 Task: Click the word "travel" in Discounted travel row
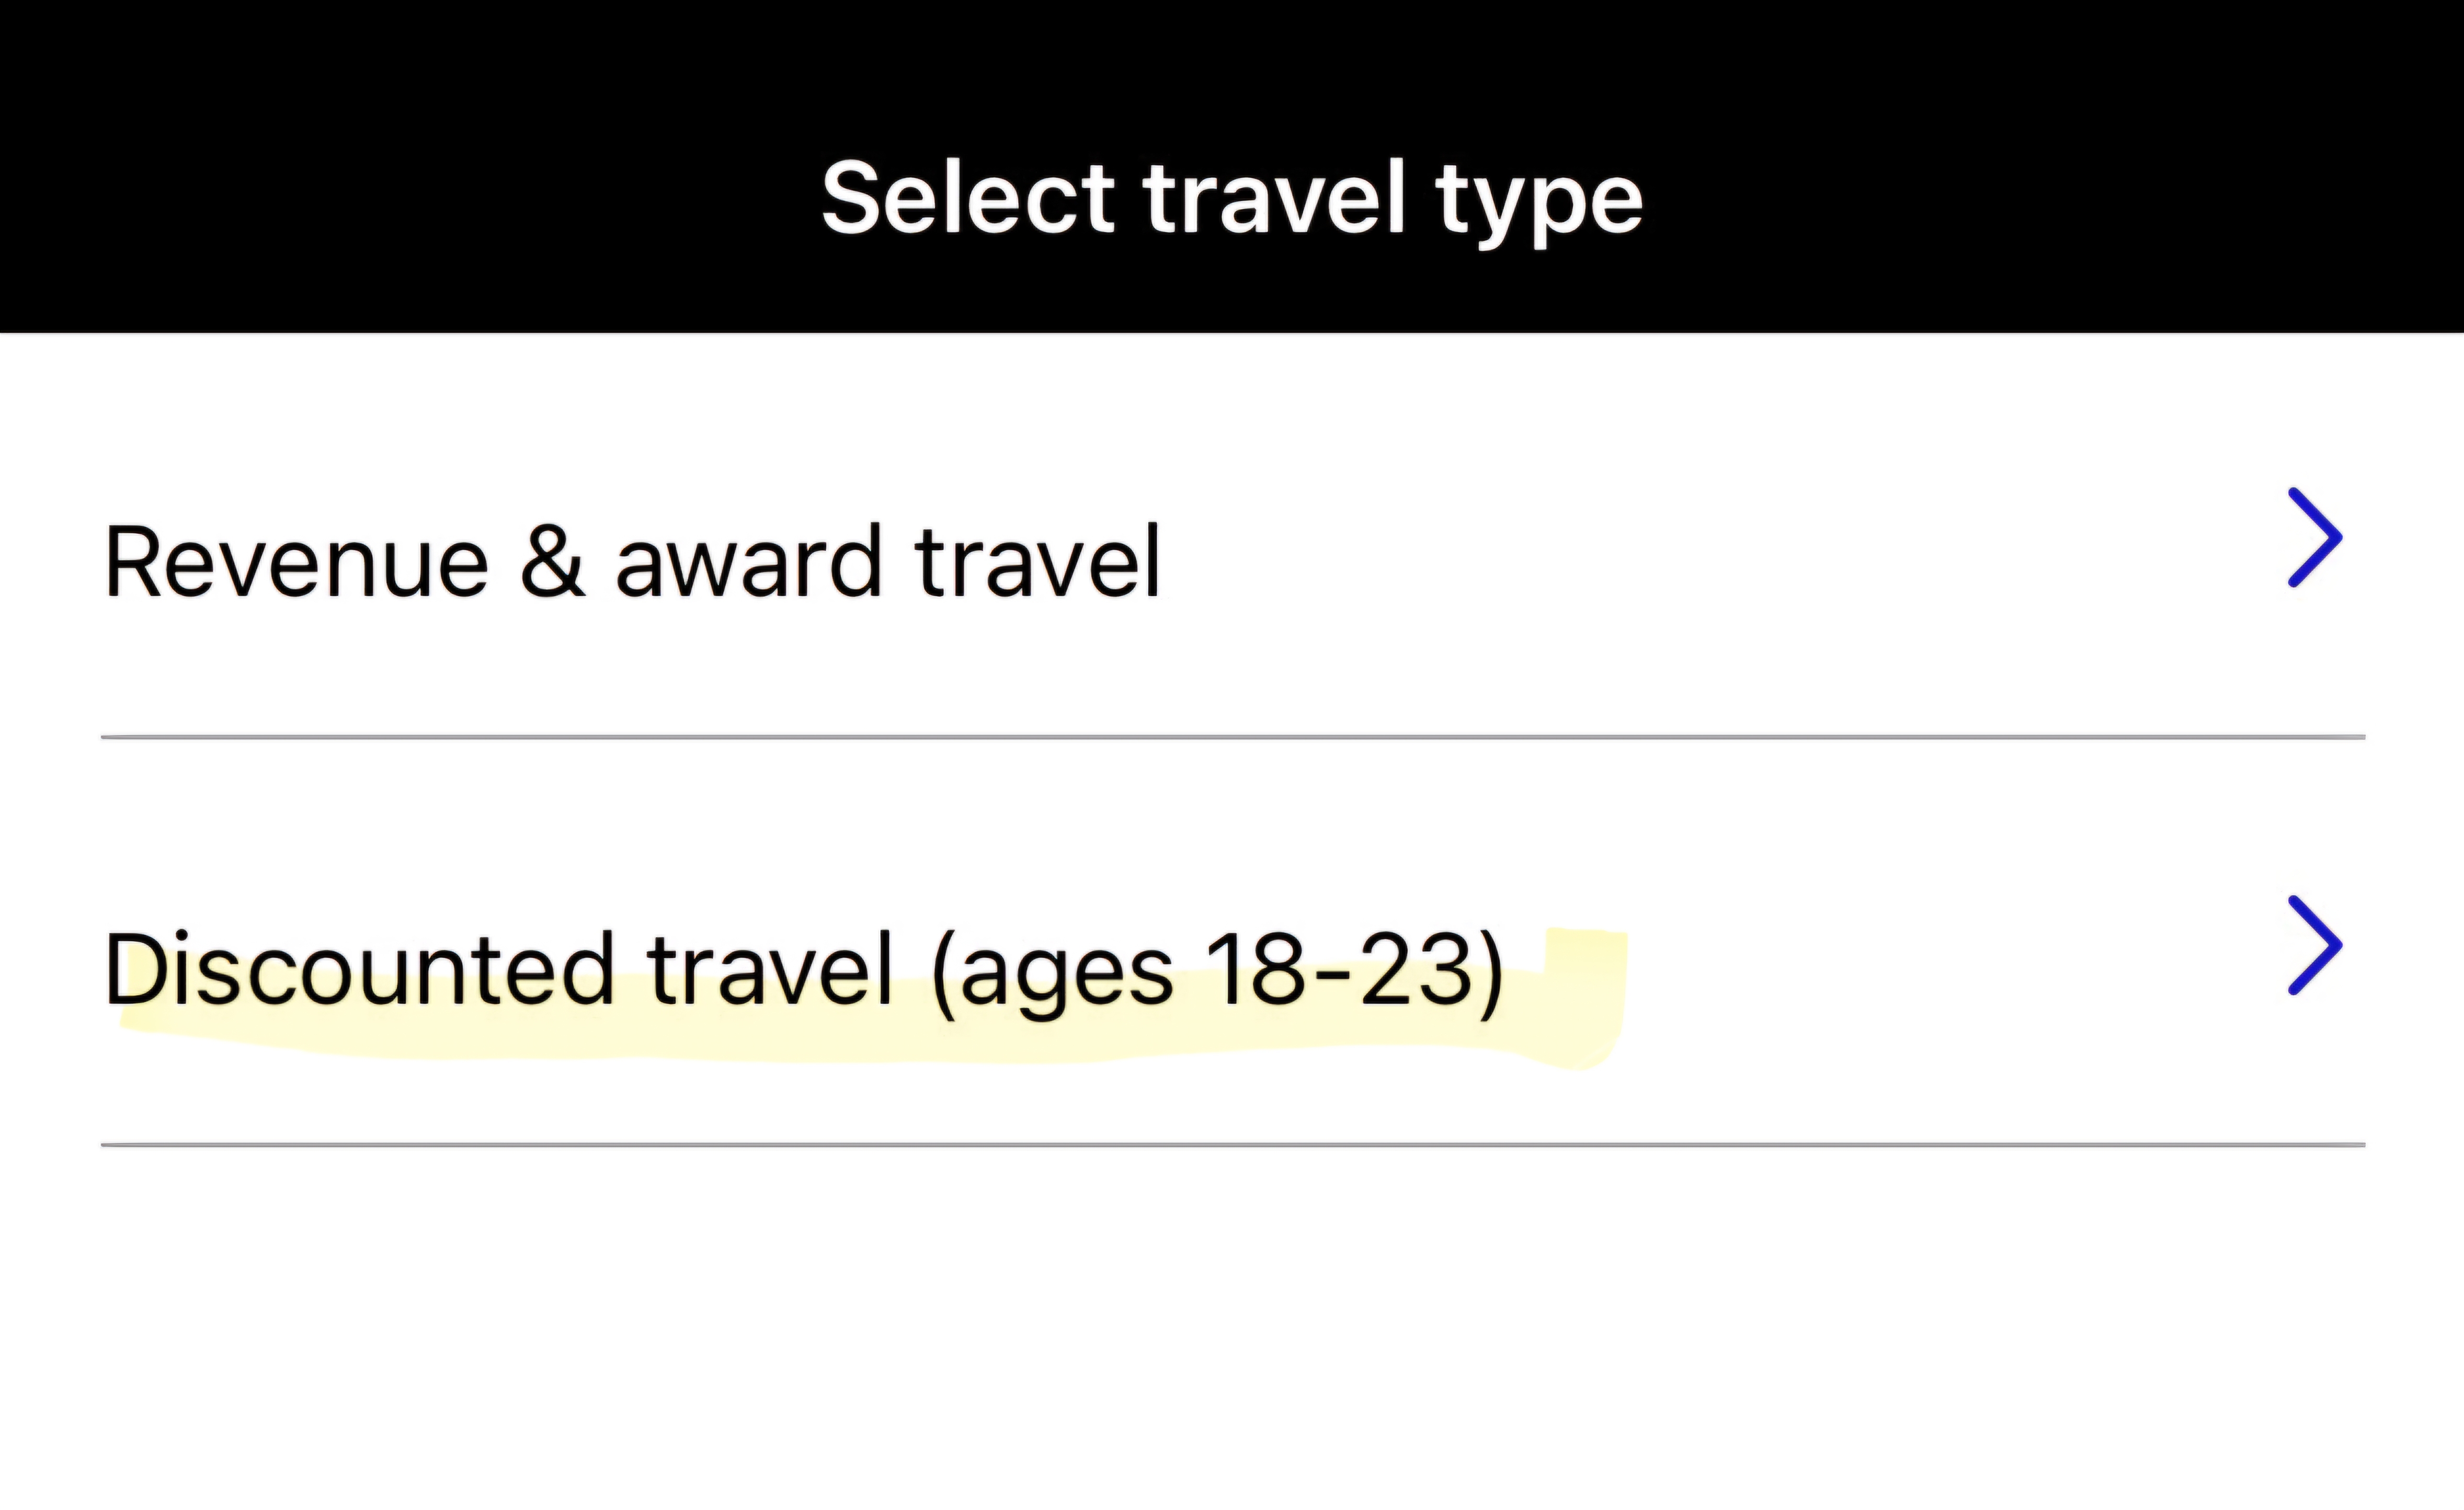[x=769, y=969]
